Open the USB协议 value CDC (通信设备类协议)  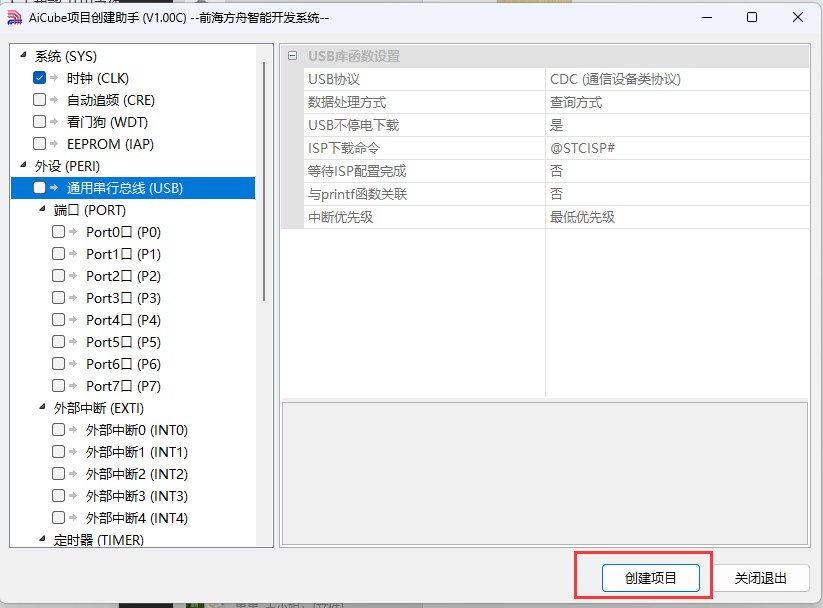[677, 79]
